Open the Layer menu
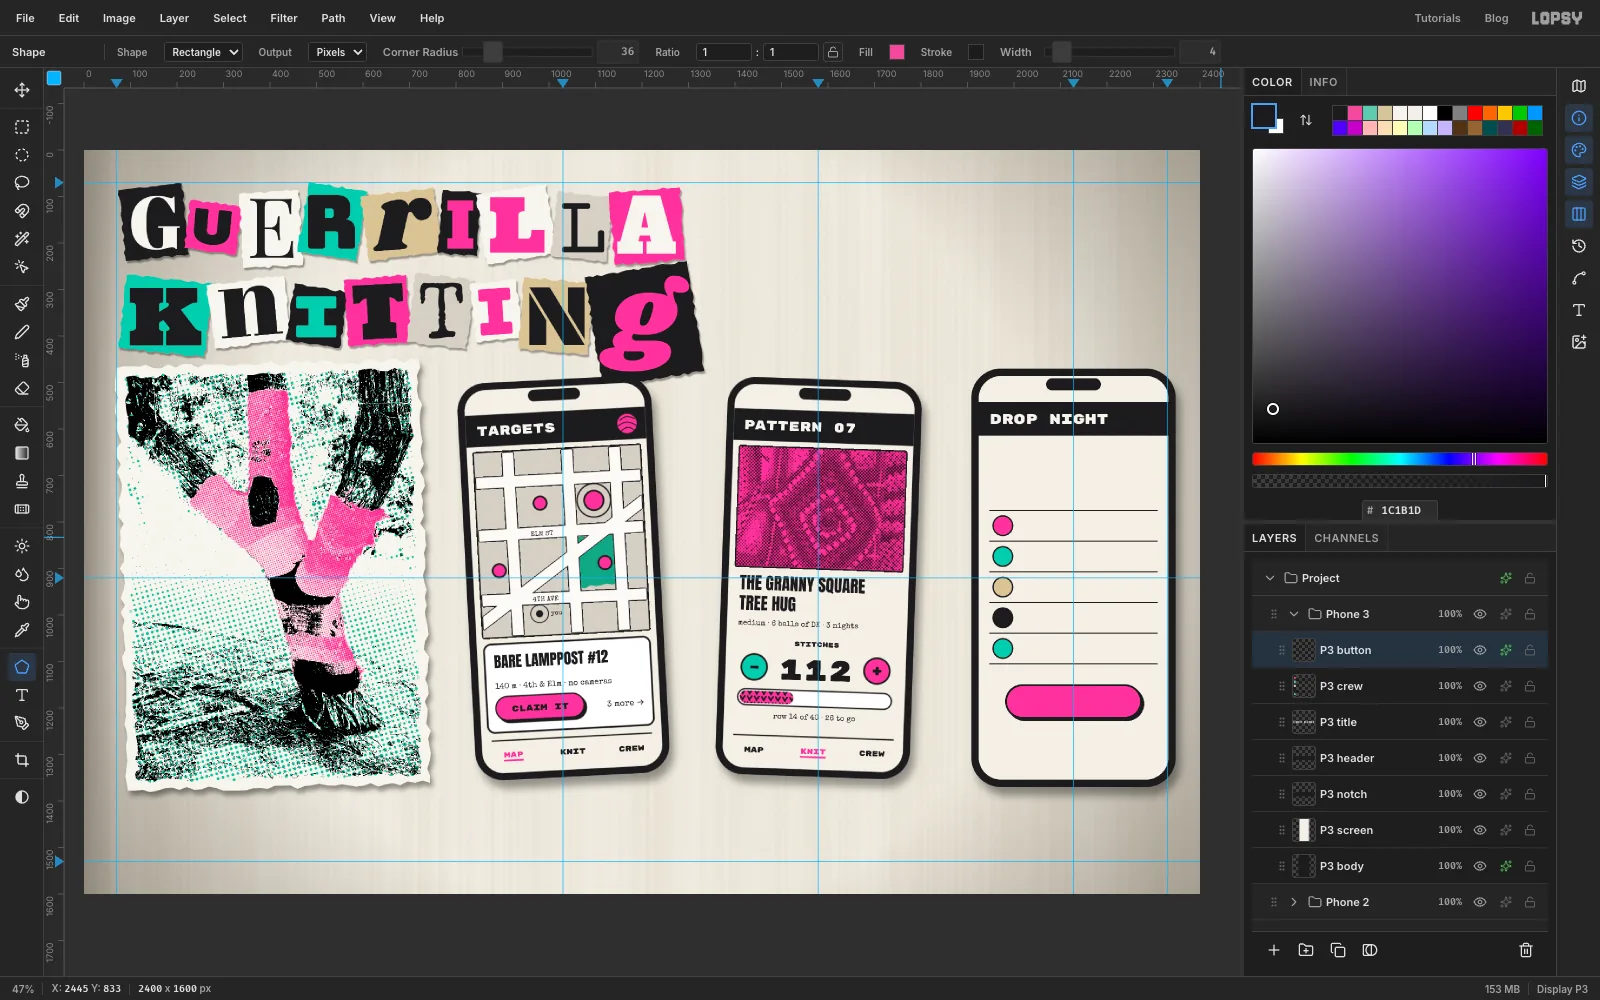 click(174, 18)
